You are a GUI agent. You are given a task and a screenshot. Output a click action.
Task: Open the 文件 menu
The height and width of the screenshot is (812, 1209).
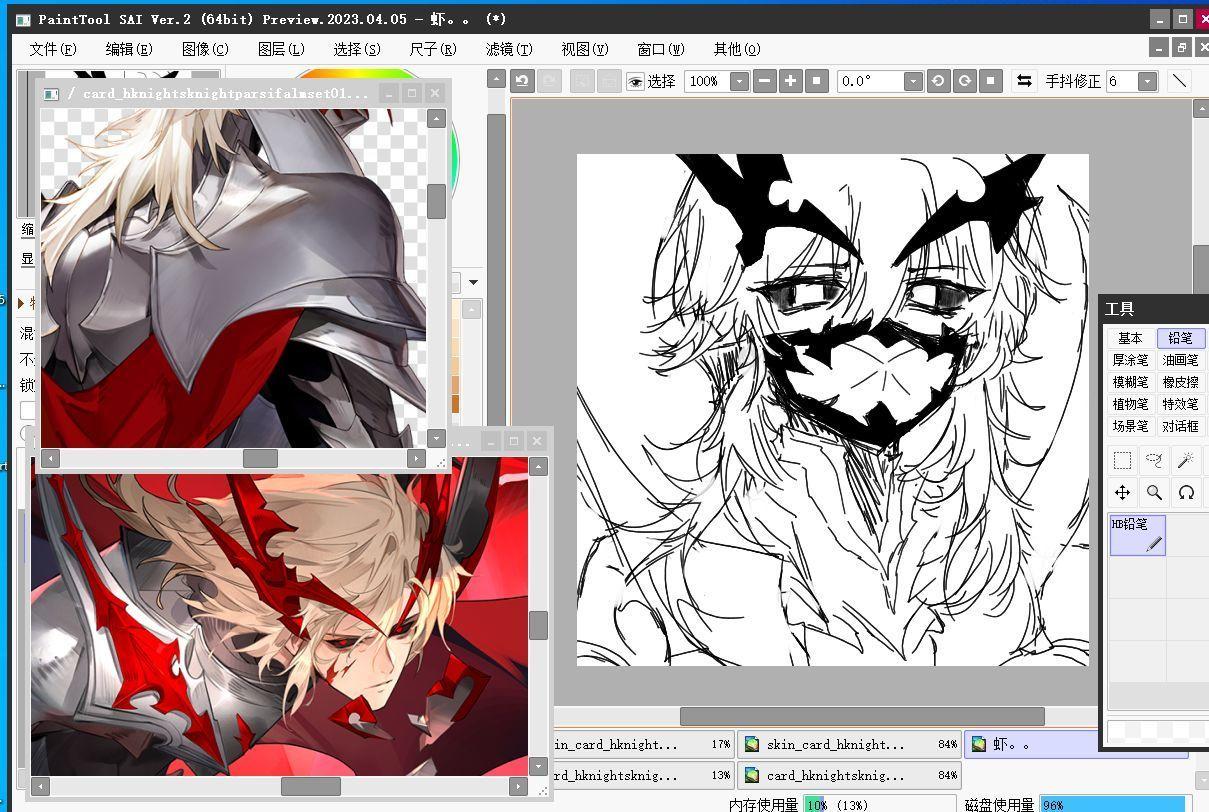coord(53,49)
